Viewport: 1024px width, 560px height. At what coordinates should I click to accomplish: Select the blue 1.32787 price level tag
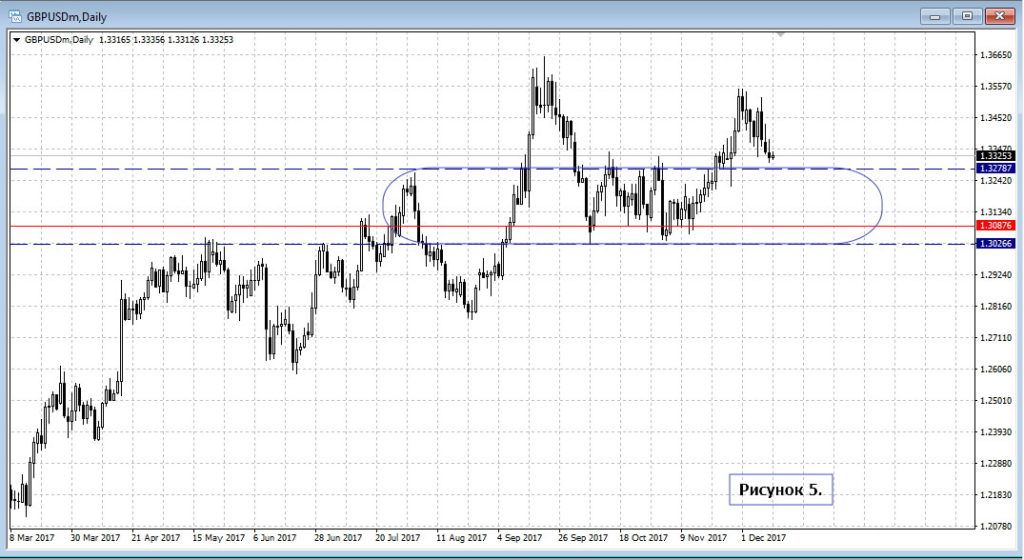click(x=997, y=169)
